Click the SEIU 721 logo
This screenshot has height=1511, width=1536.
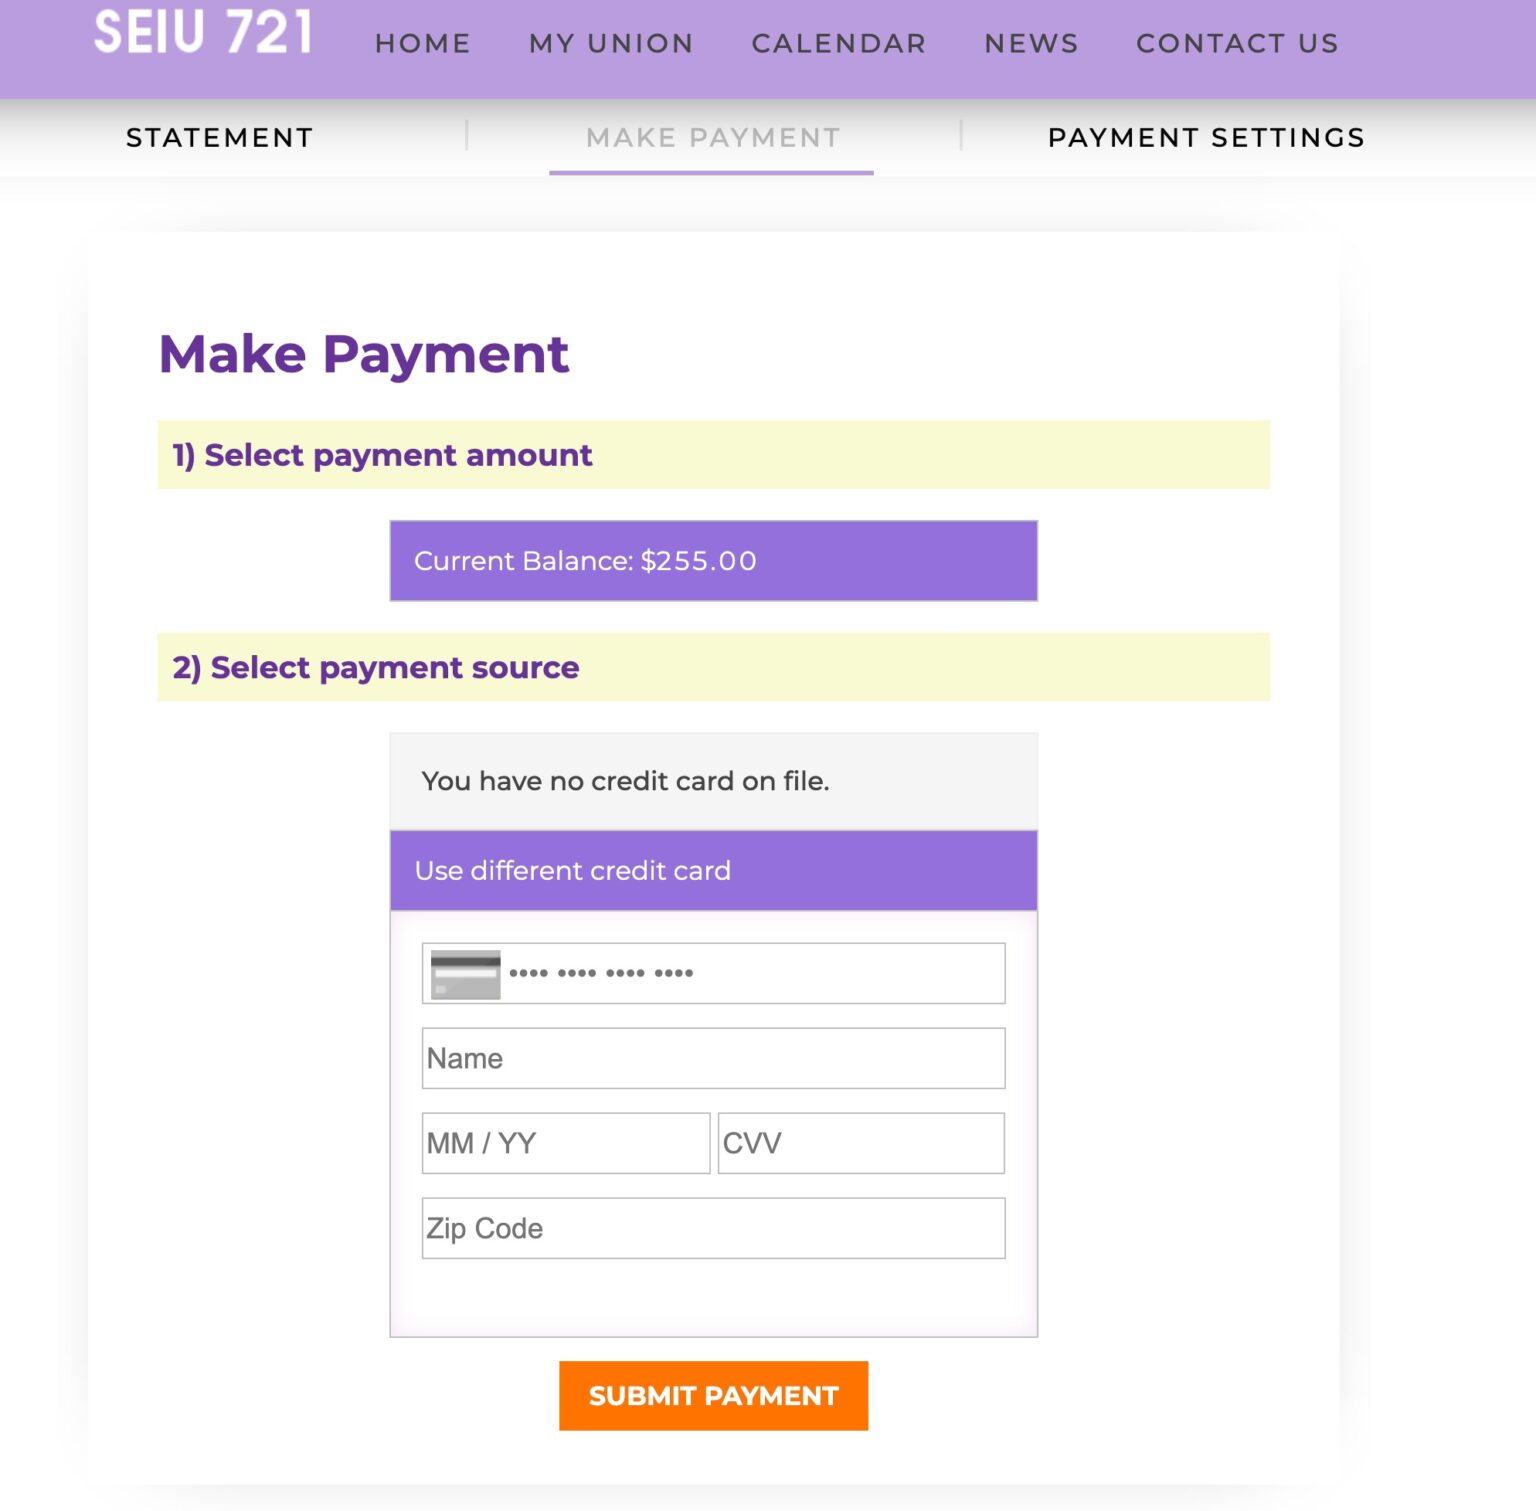202,33
